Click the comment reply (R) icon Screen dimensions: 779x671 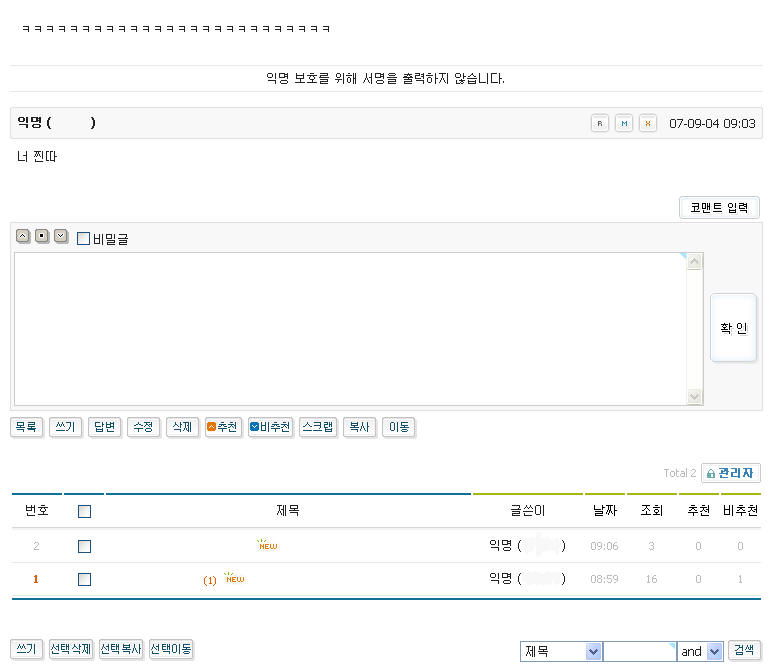coord(600,123)
